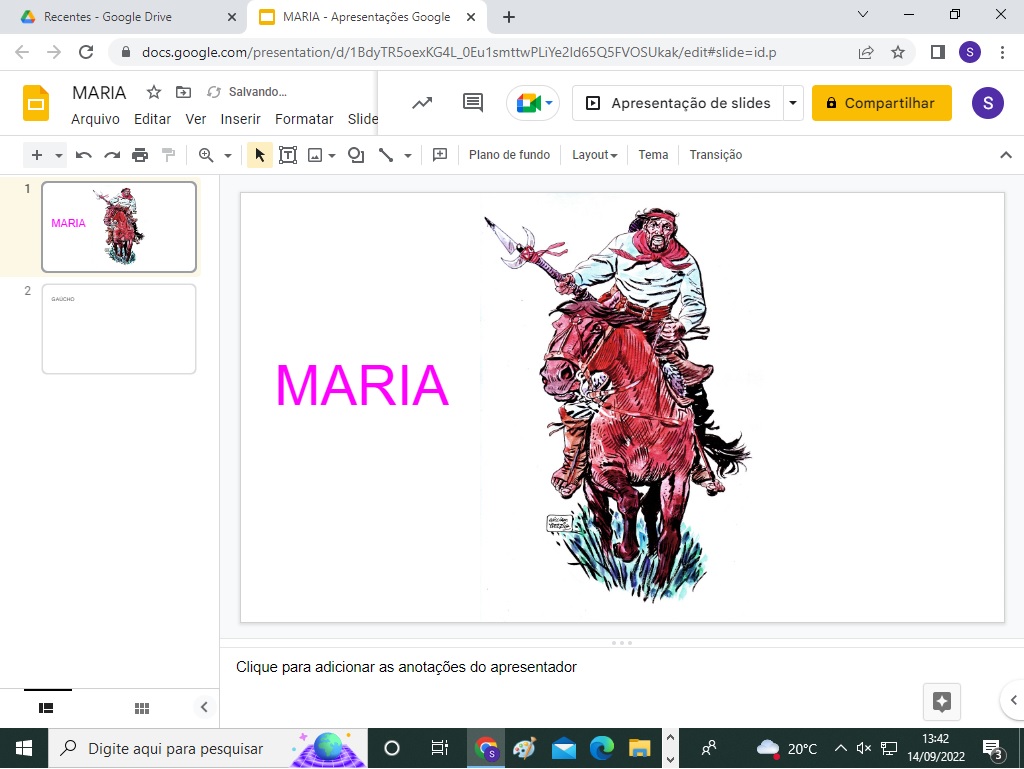Open new slide layout dropdown arrow
The height and width of the screenshot is (769, 1024).
coord(59,155)
